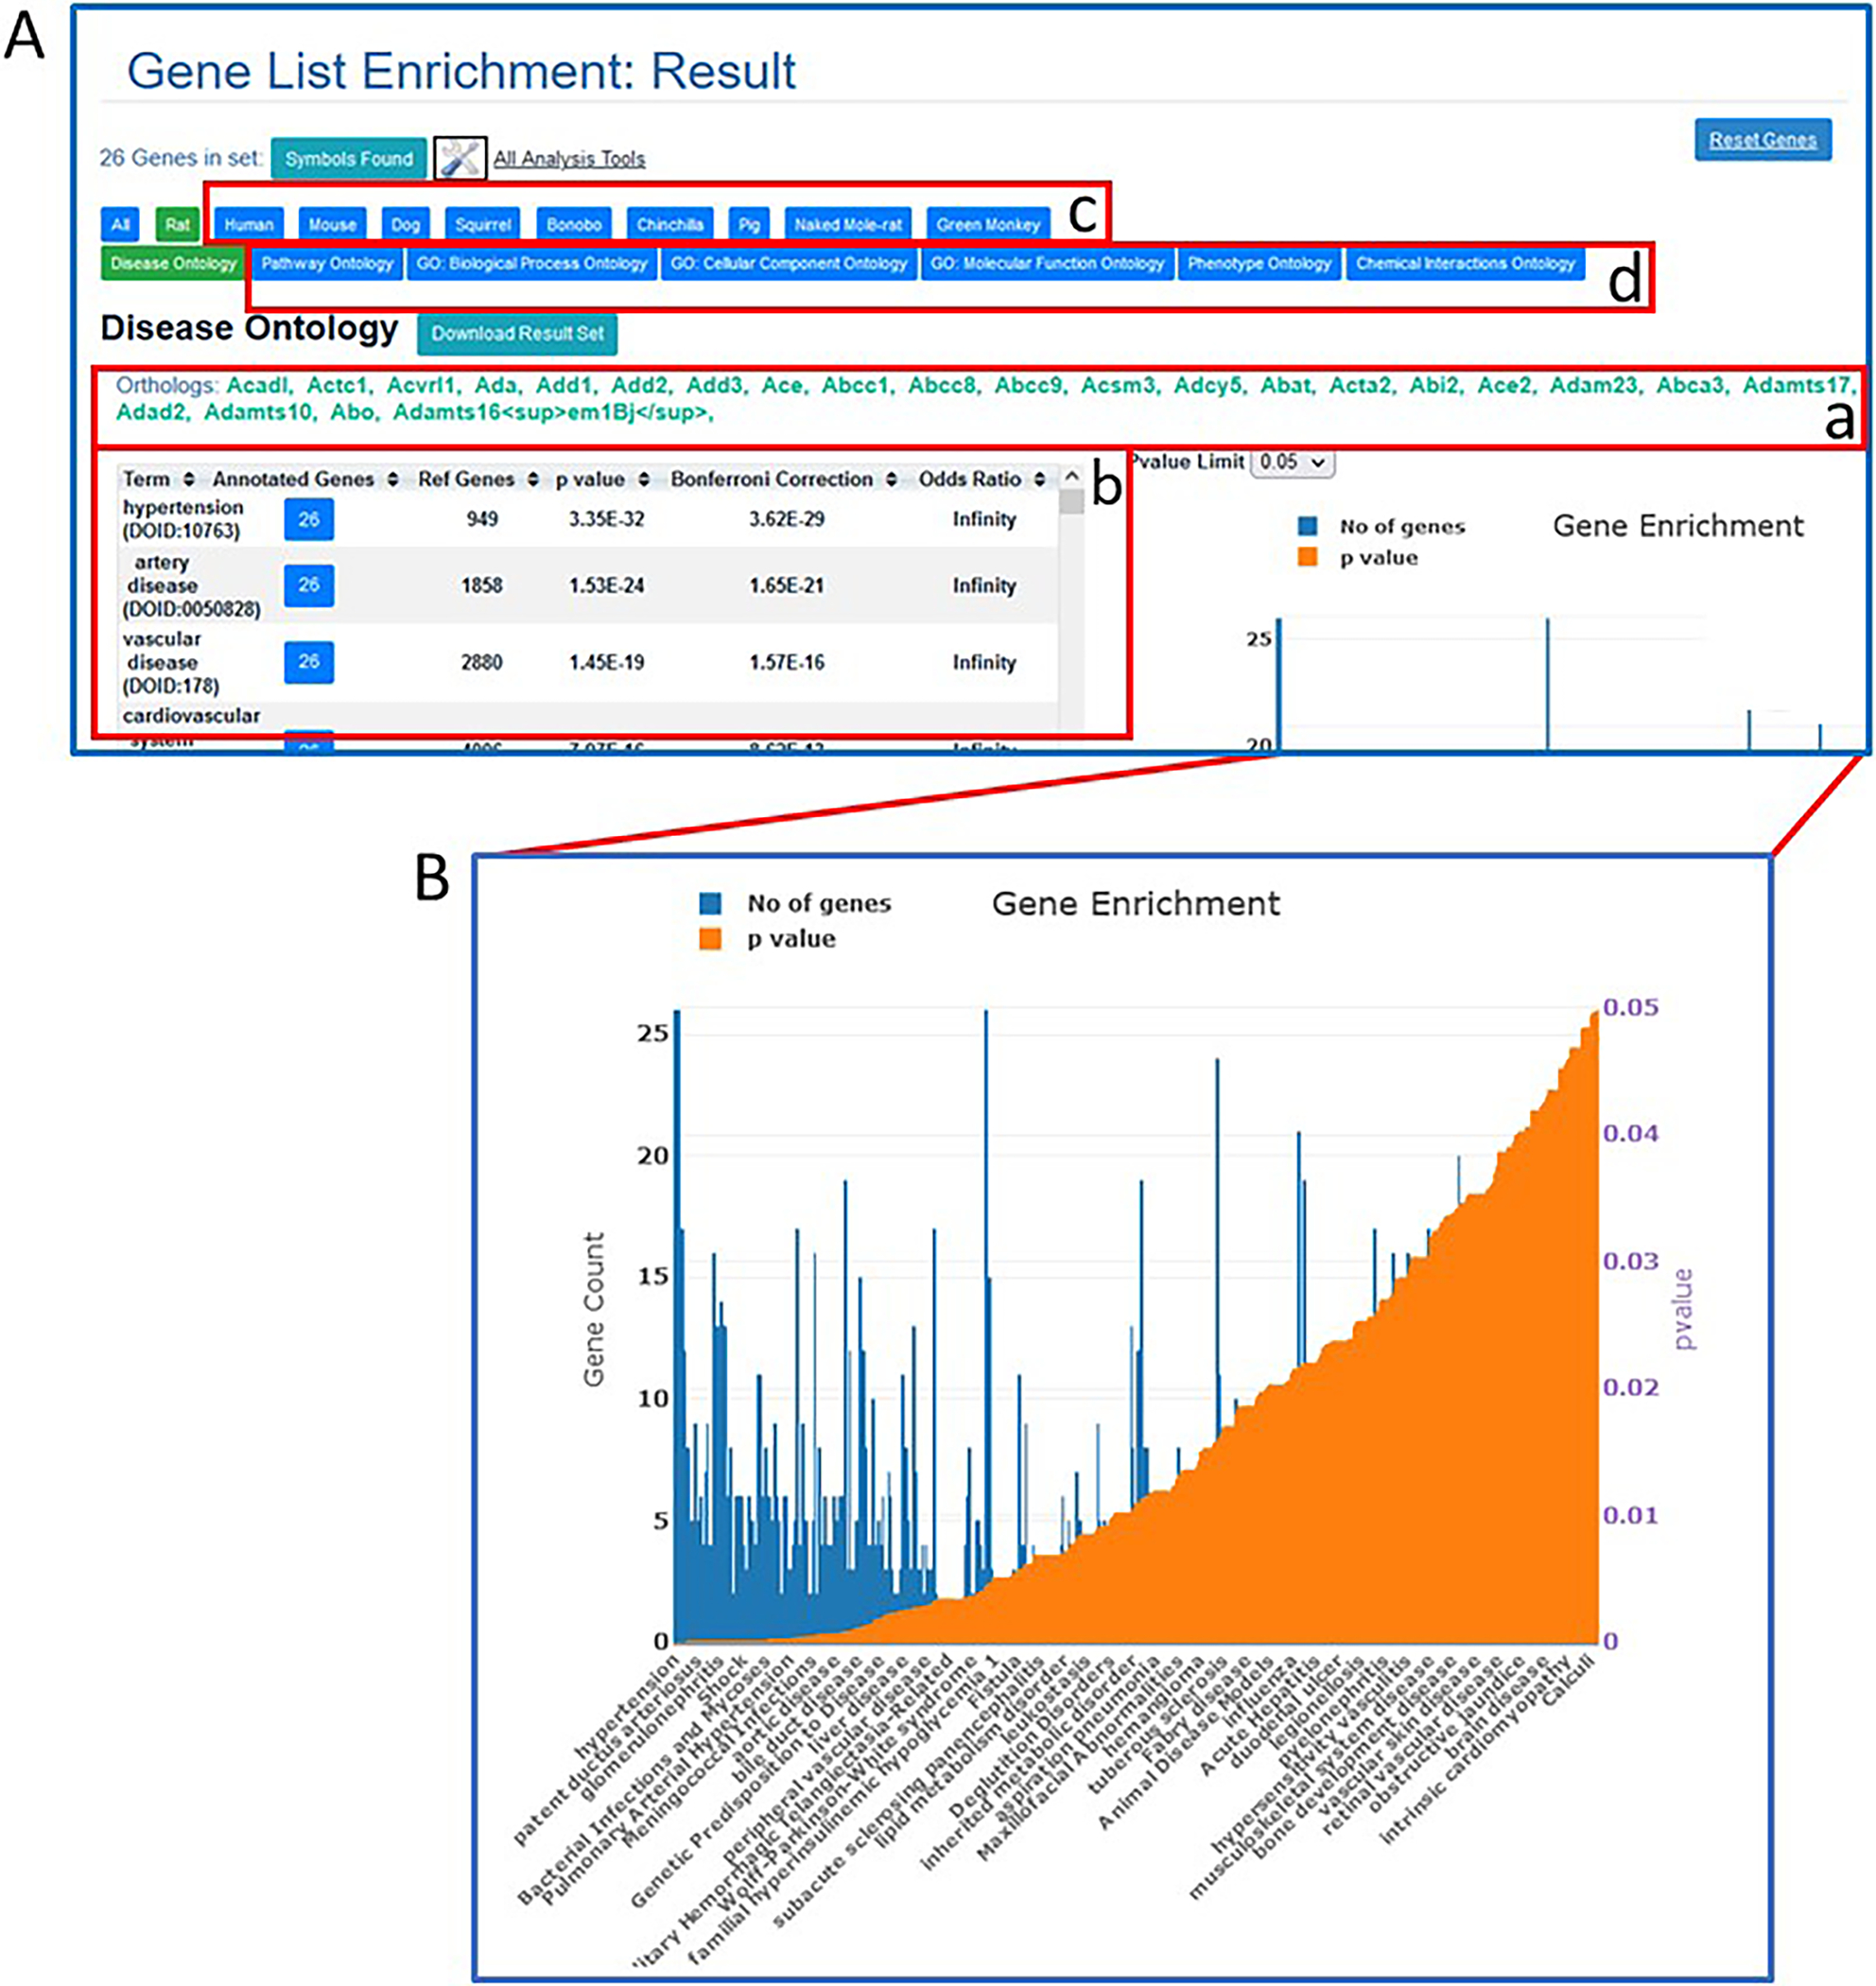Viewport: 1876px width, 1986px height.
Task: Select the Squirrel species filter
Action: coord(483,224)
